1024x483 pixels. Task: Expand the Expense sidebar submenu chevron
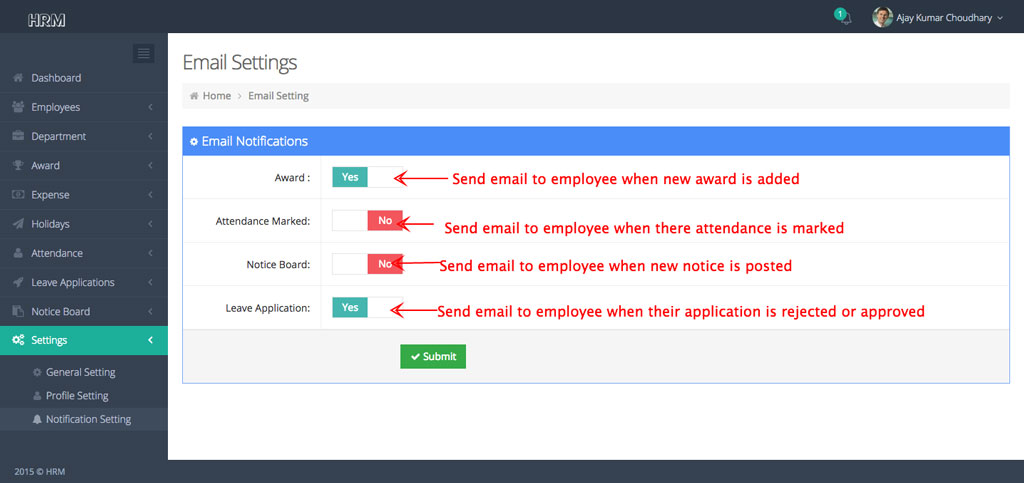(x=150, y=195)
